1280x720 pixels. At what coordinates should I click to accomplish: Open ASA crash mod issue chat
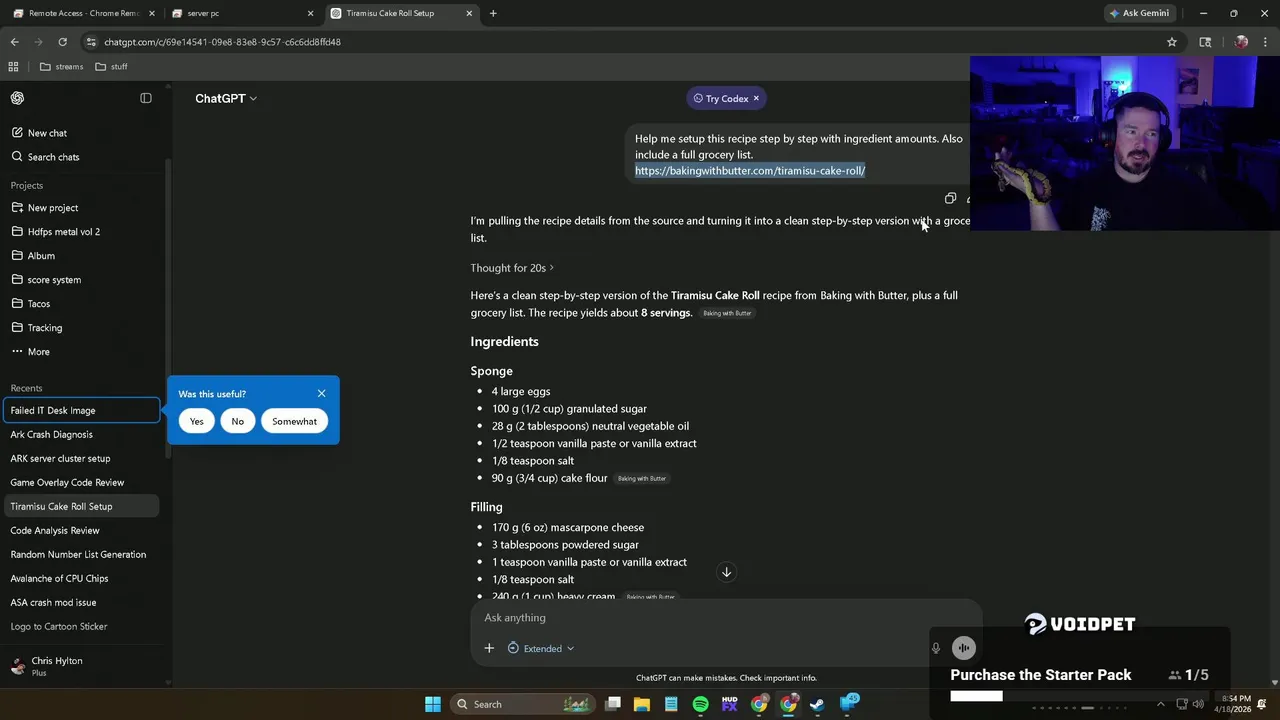coord(81,602)
